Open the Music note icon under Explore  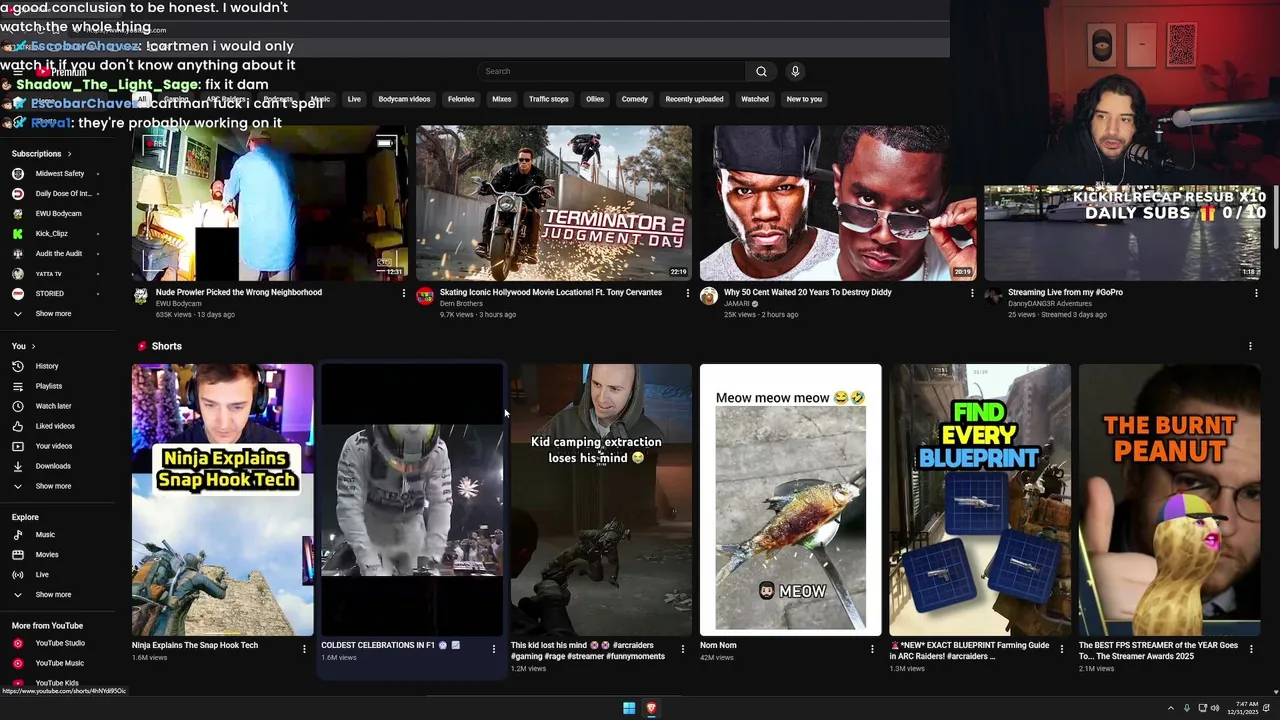pyautogui.click(x=17, y=535)
